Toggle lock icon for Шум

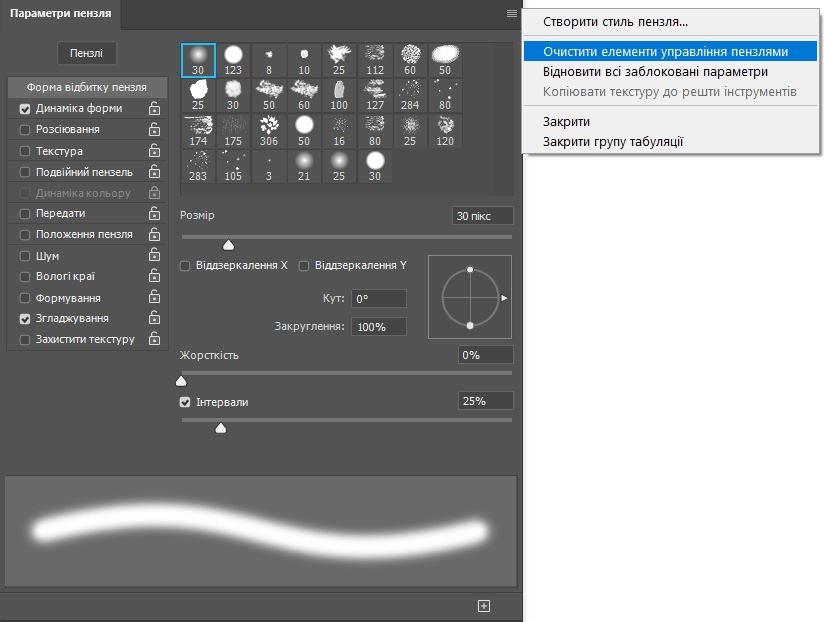154,255
